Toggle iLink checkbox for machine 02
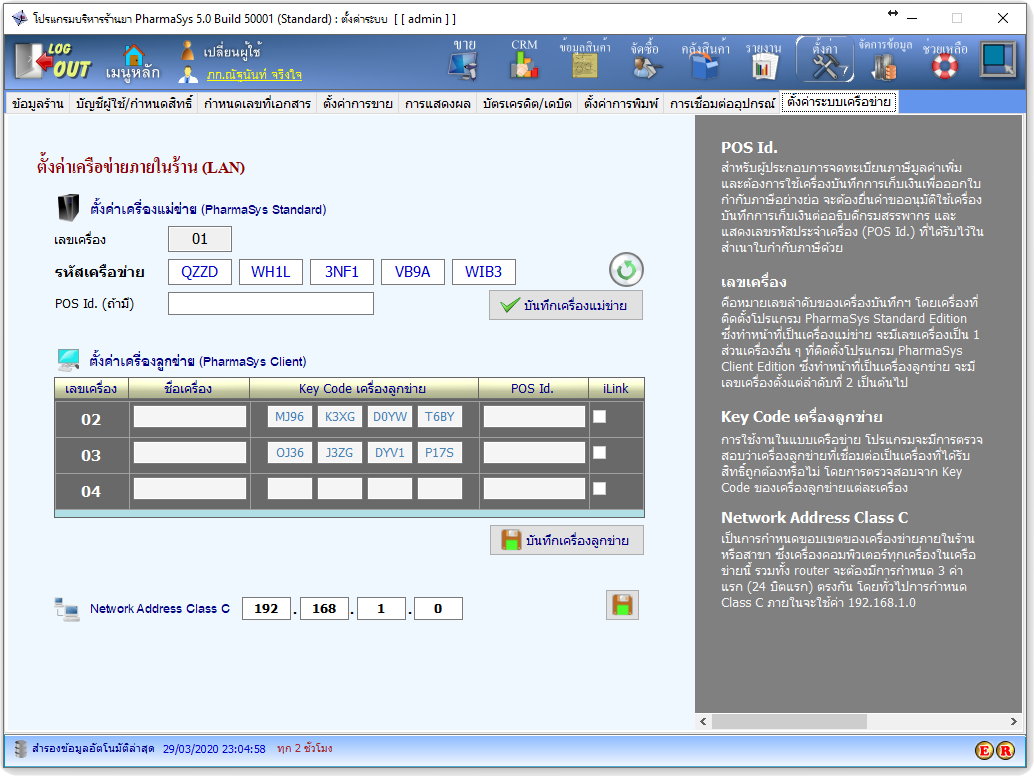Viewport: 1034px width, 776px height. click(599, 417)
